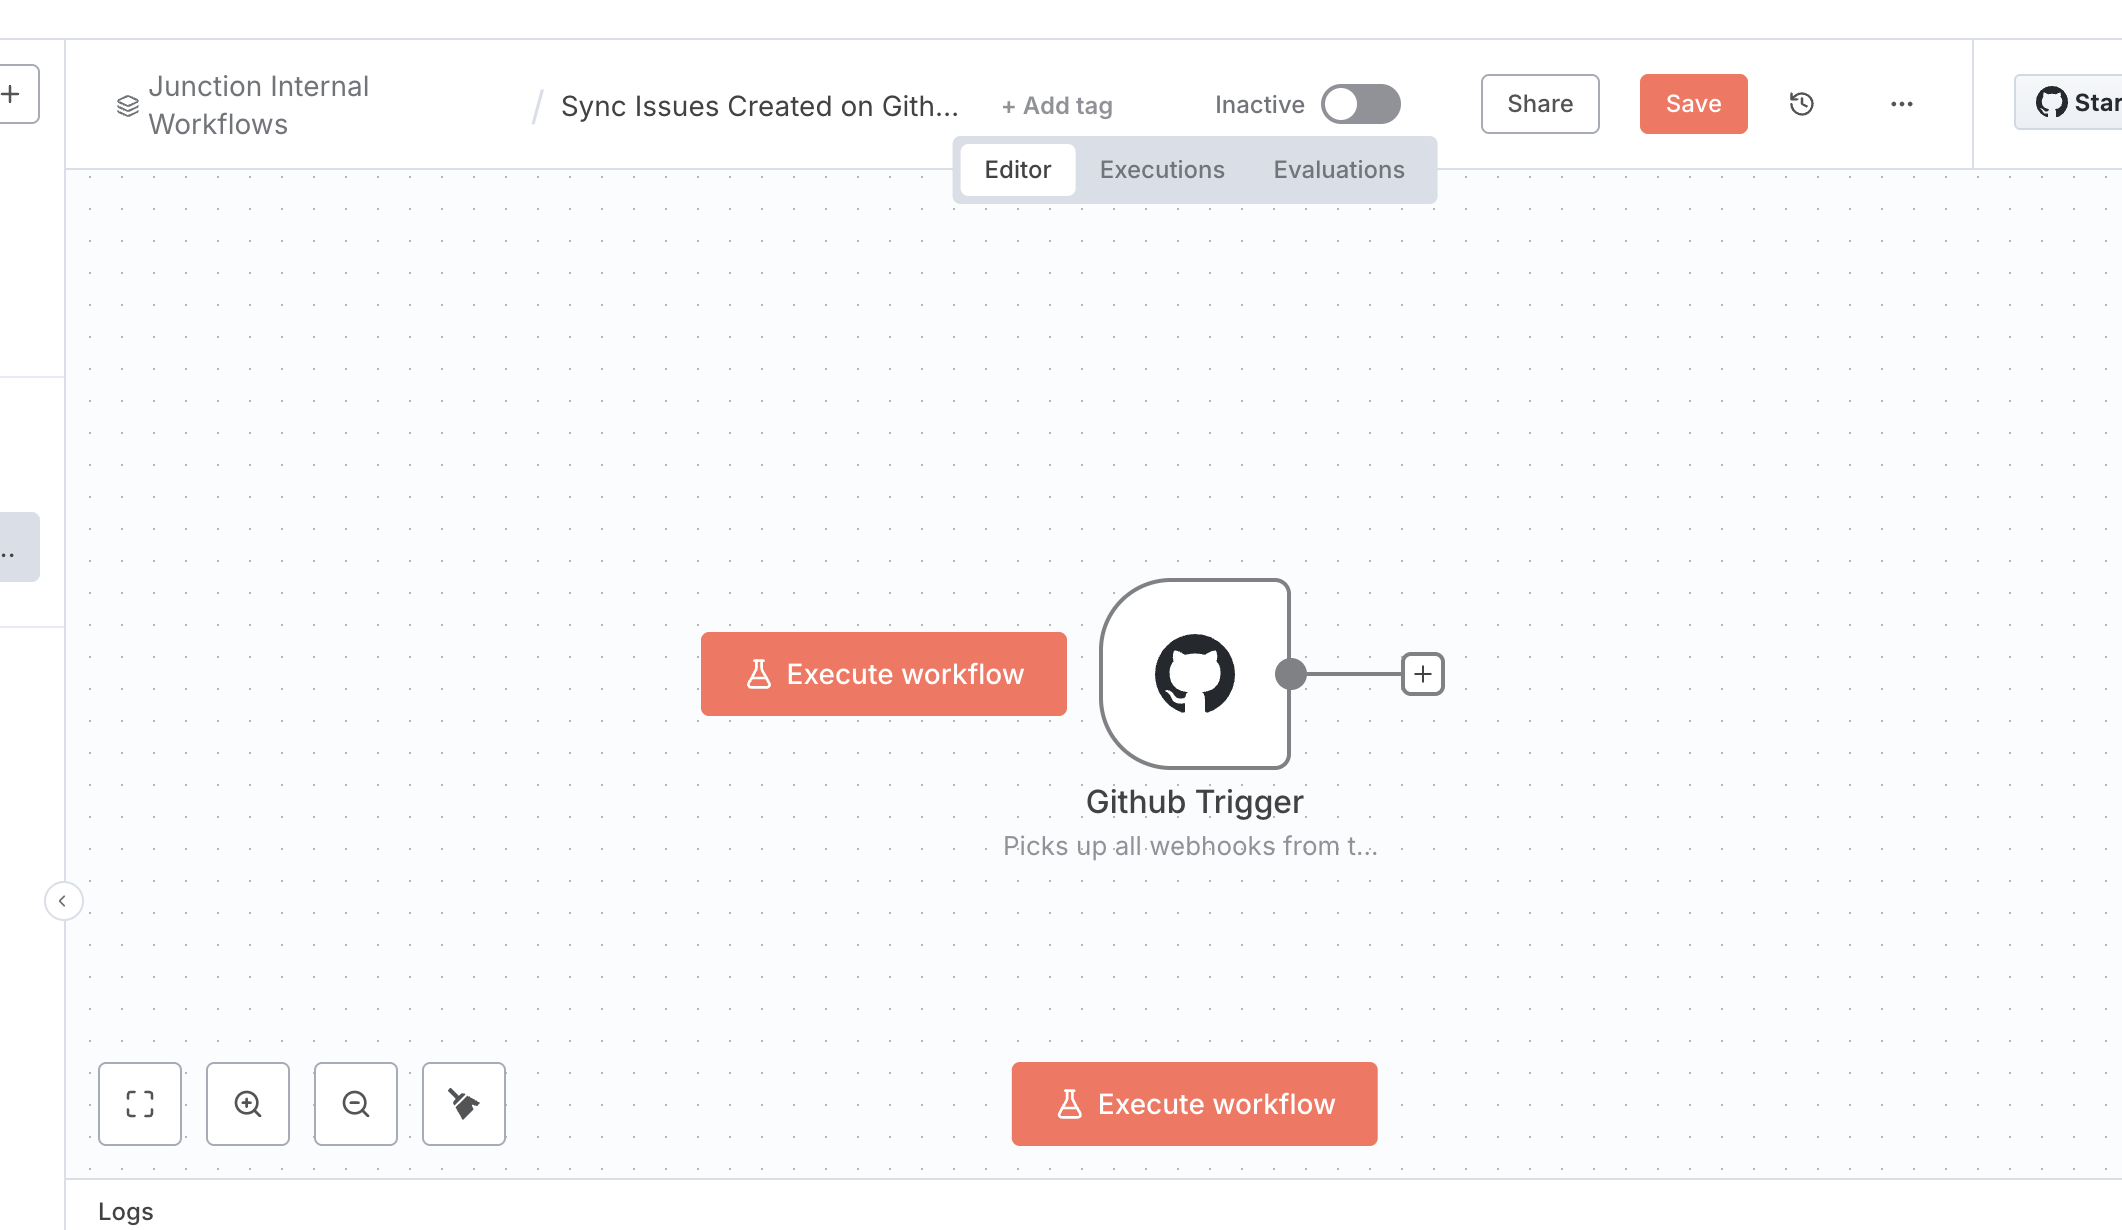Create a new workflow from sidebar plus
The height and width of the screenshot is (1230, 2122).
[x=12, y=93]
